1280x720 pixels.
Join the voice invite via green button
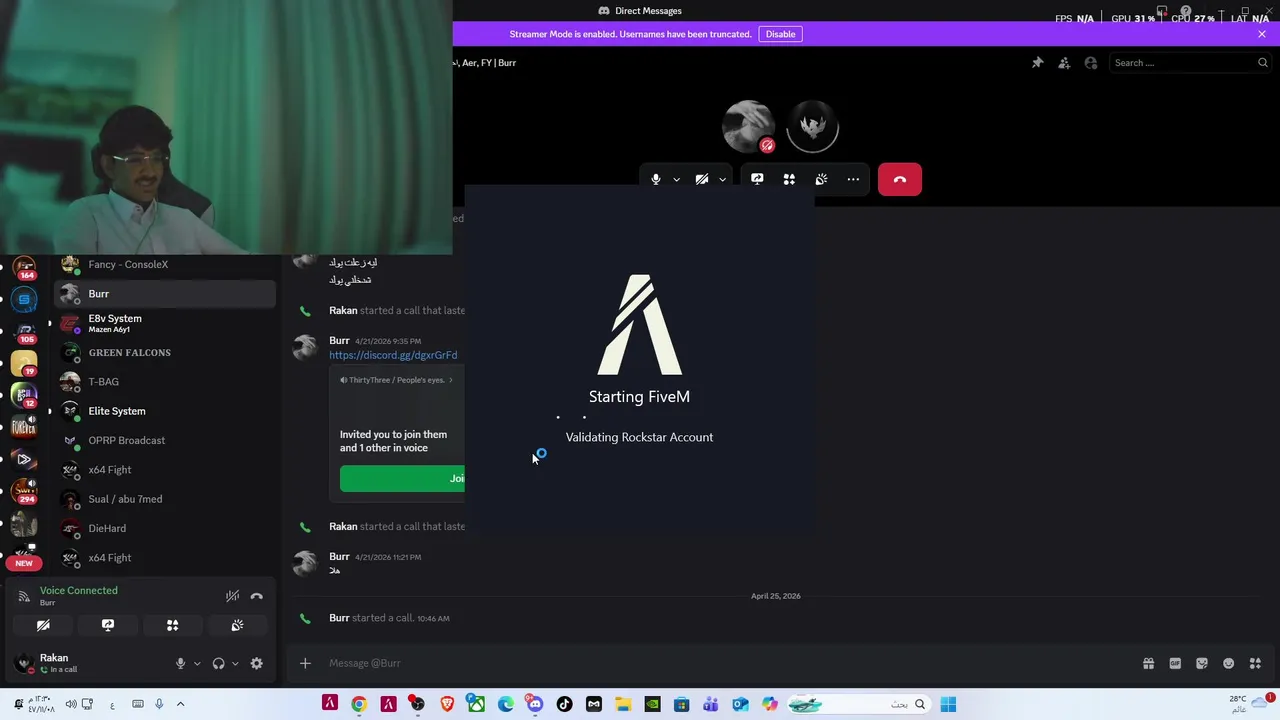(402, 478)
